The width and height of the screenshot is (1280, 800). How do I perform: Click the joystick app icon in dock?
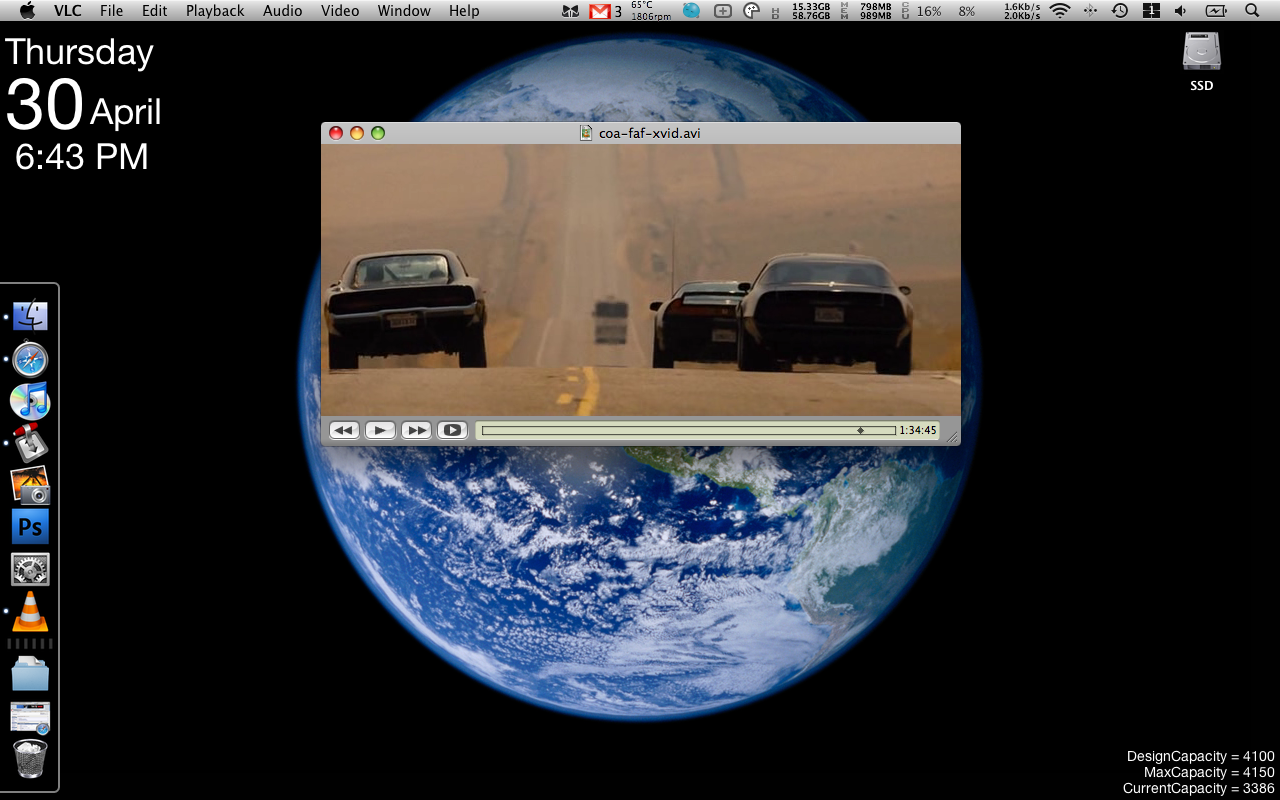[30, 443]
